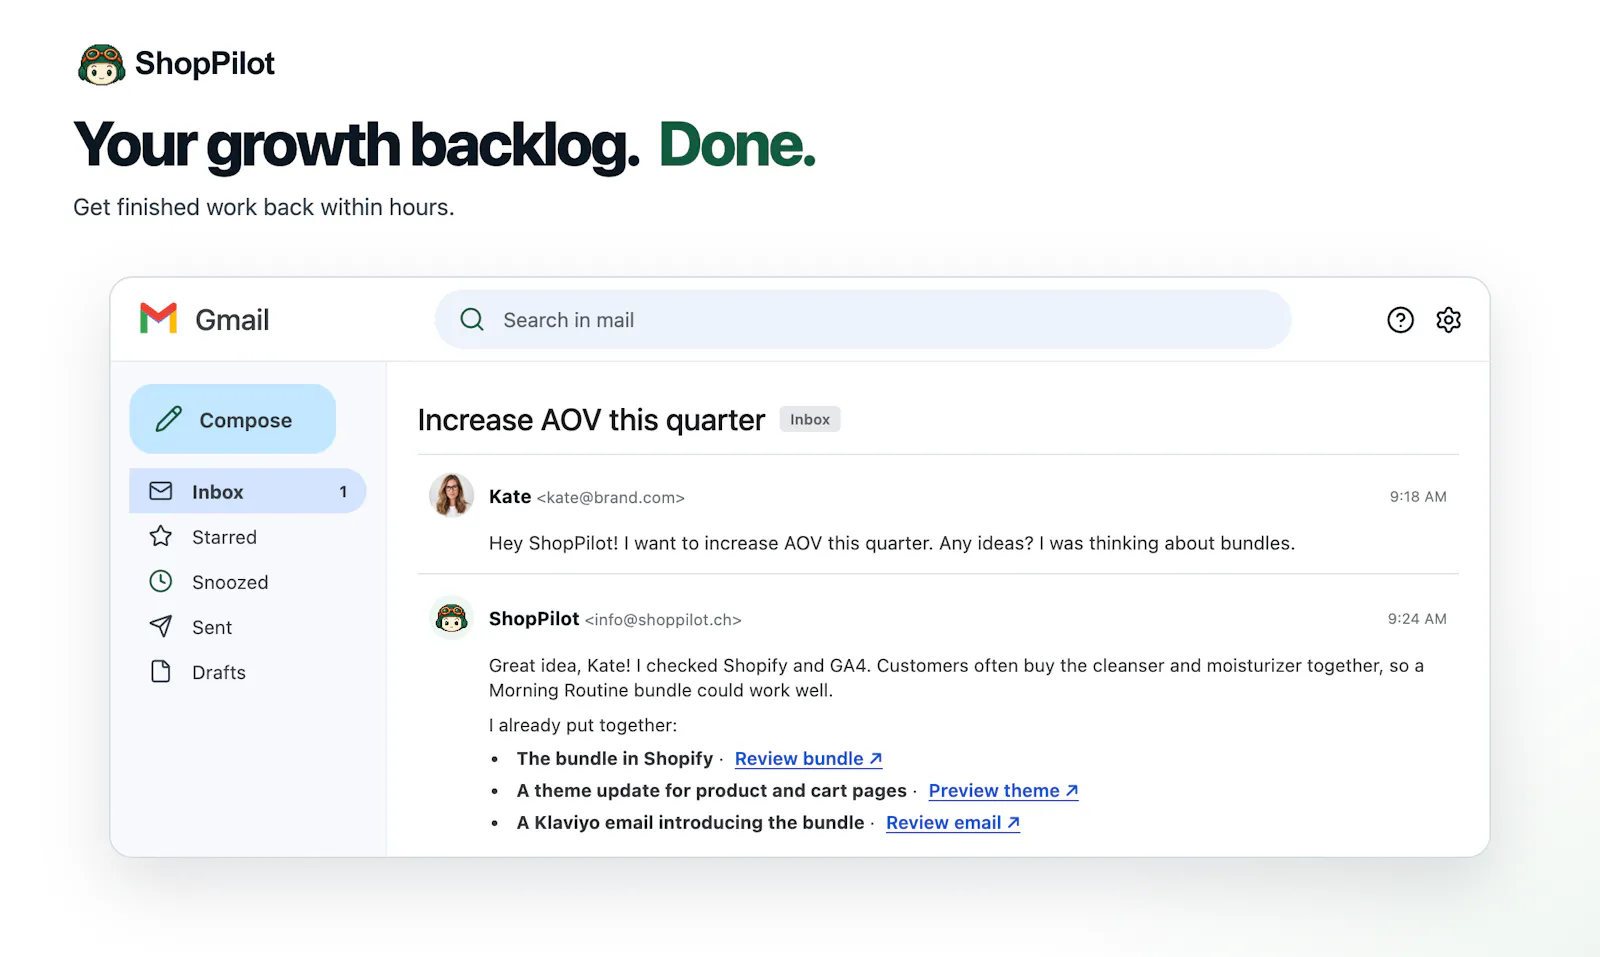This screenshot has width=1600, height=957.
Task: Click 'The bundle in Shopify' text
Action: tap(615, 758)
